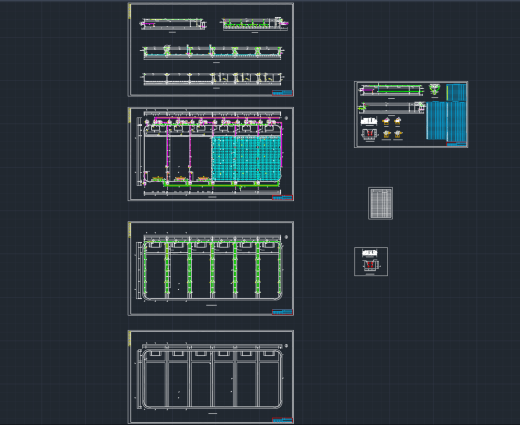The height and width of the screenshot is (425, 520).
Task: Select the title block of the topmost sheet
Action: point(282,93)
